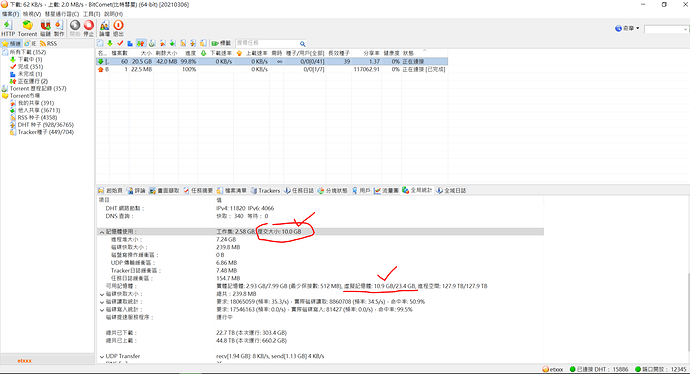Screen dimensions: 690x374
Task: Select Torrent history record in sidebar
Action: coord(38,88)
